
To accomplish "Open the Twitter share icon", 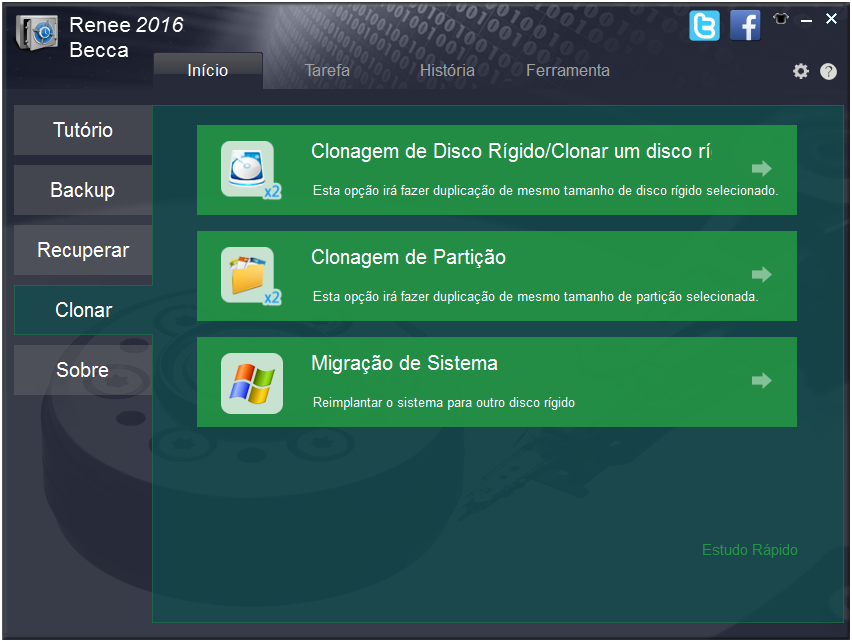I will coord(704,26).
